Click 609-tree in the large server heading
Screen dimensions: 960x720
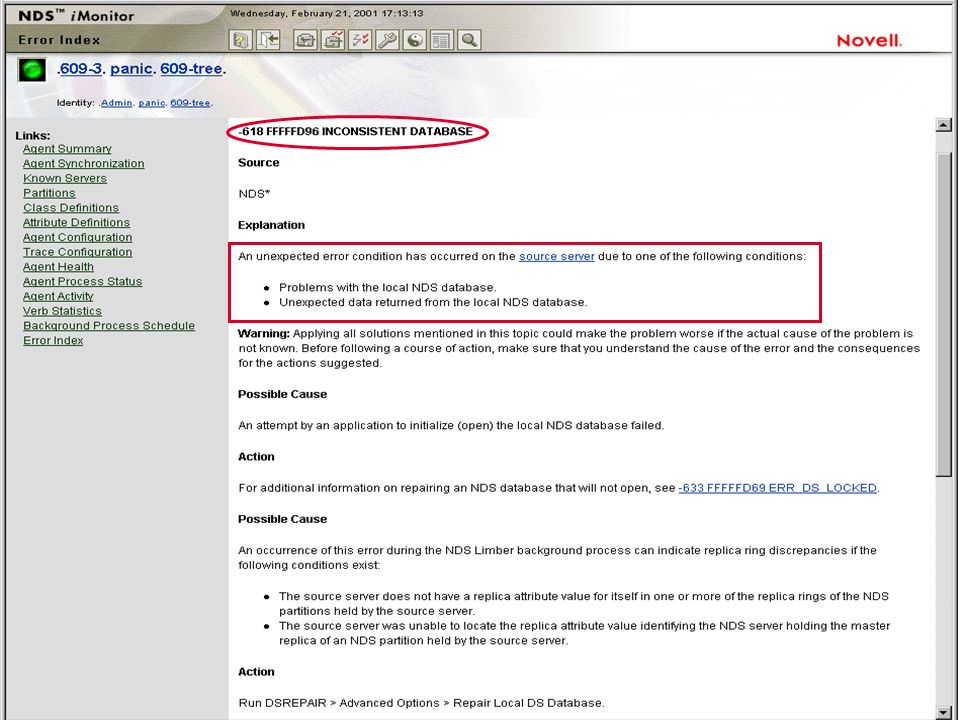(x=191, y=69)
